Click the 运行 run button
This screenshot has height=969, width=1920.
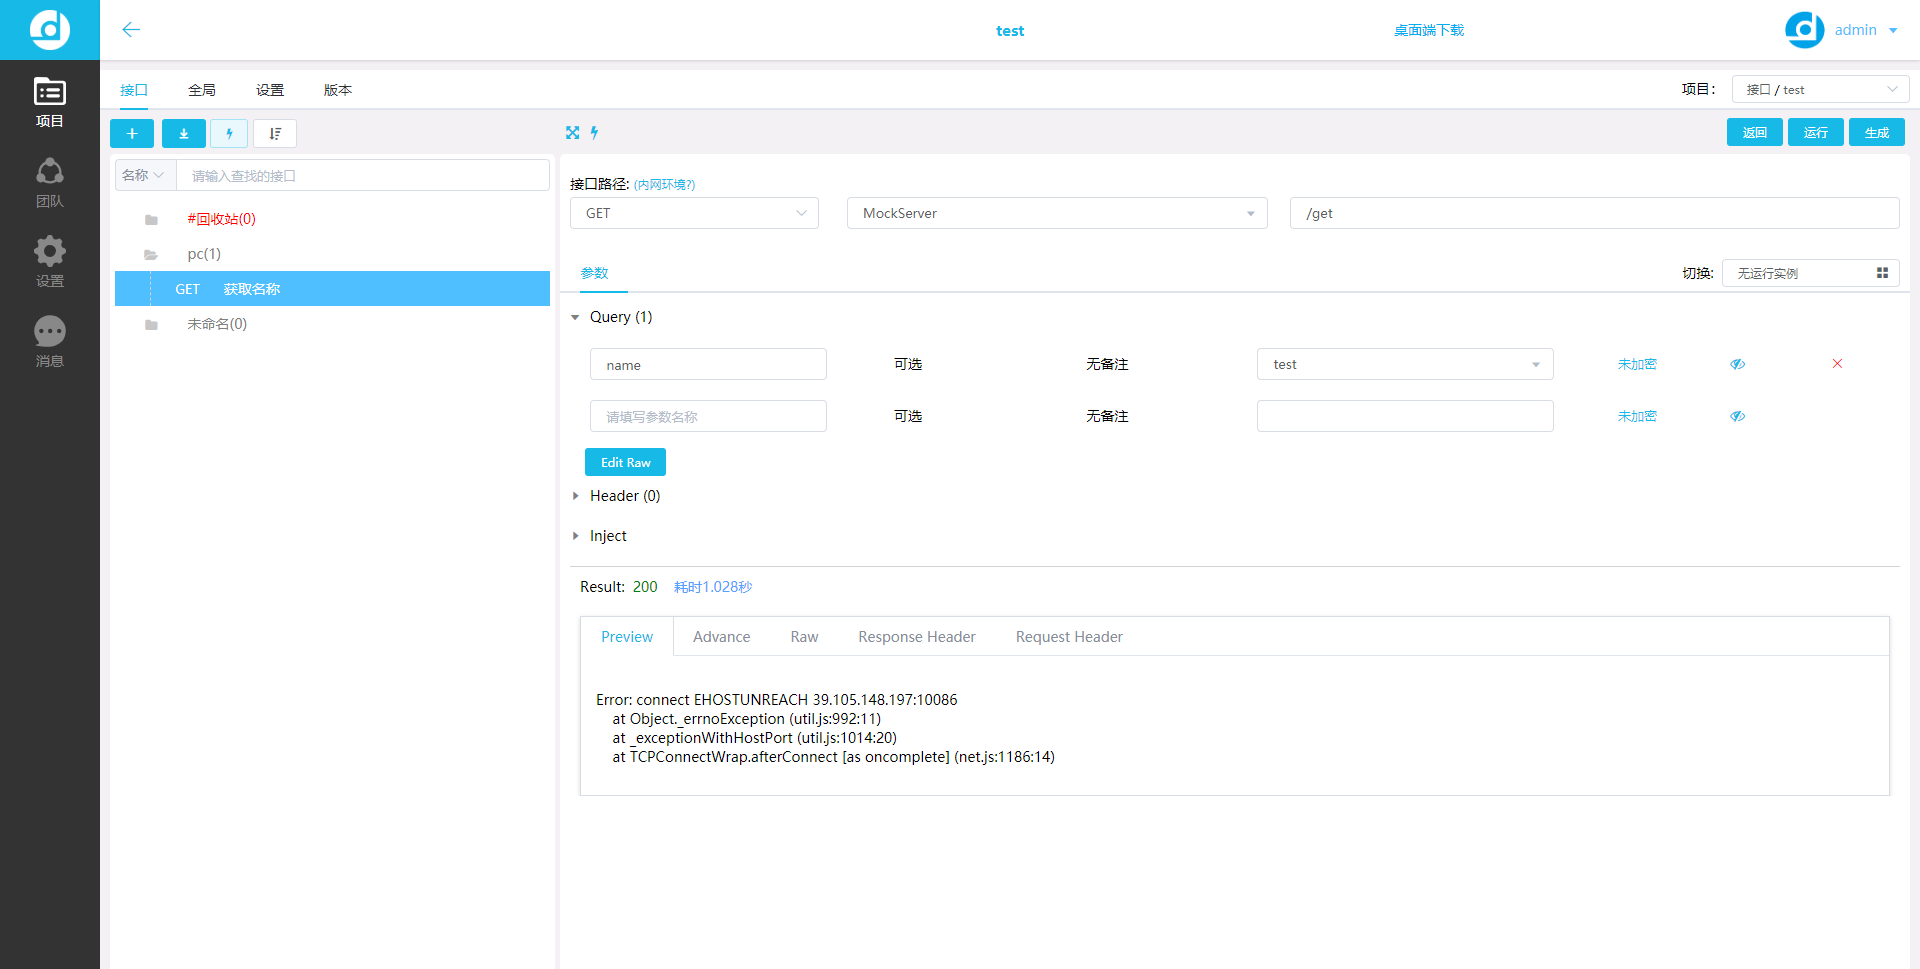click(x=1816, y=132)
